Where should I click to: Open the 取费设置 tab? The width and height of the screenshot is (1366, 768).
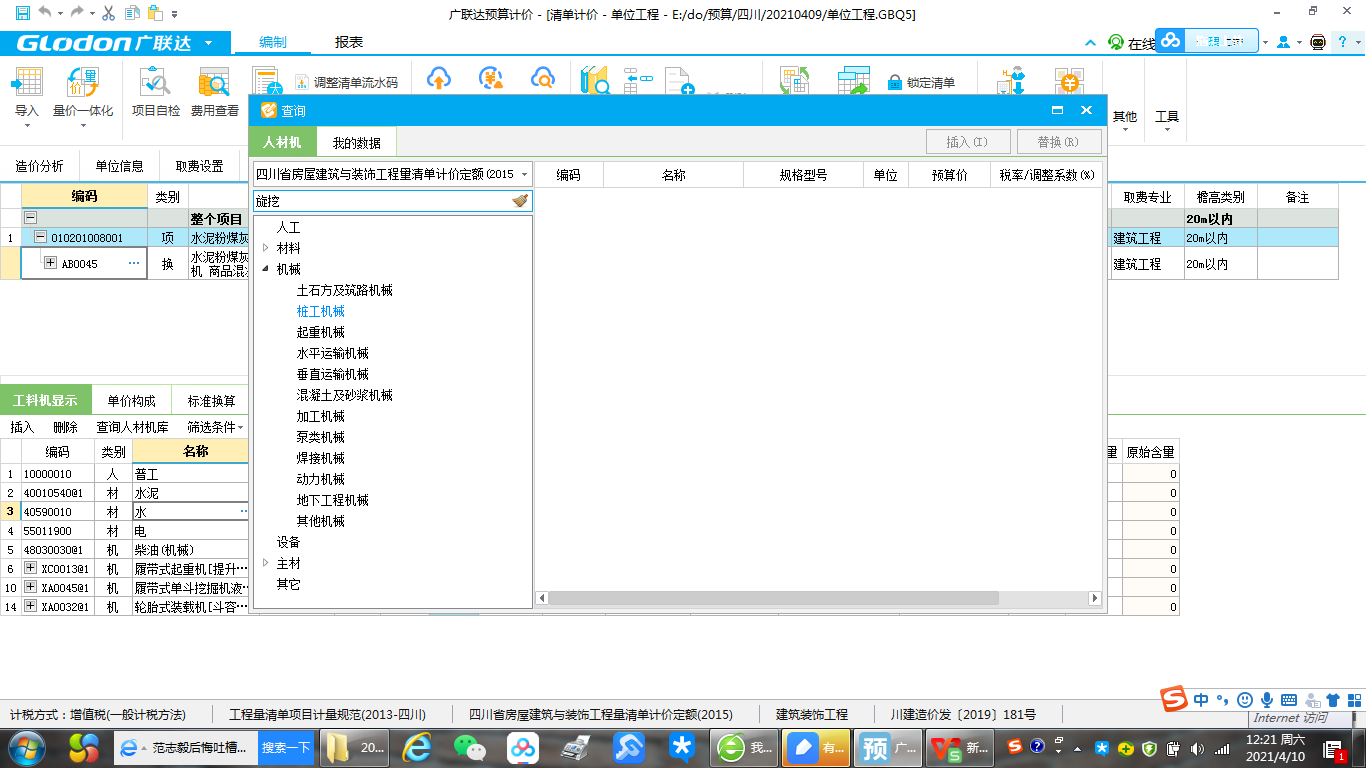point(199,166)
